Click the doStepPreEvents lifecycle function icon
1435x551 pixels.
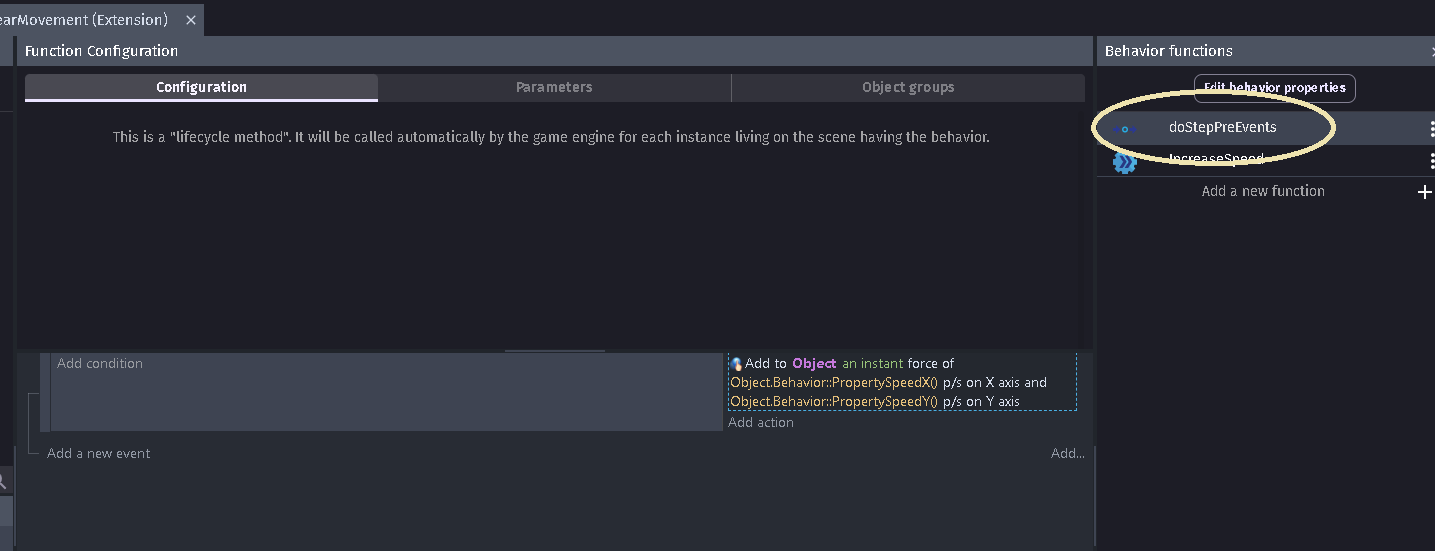click(1125, 128)
